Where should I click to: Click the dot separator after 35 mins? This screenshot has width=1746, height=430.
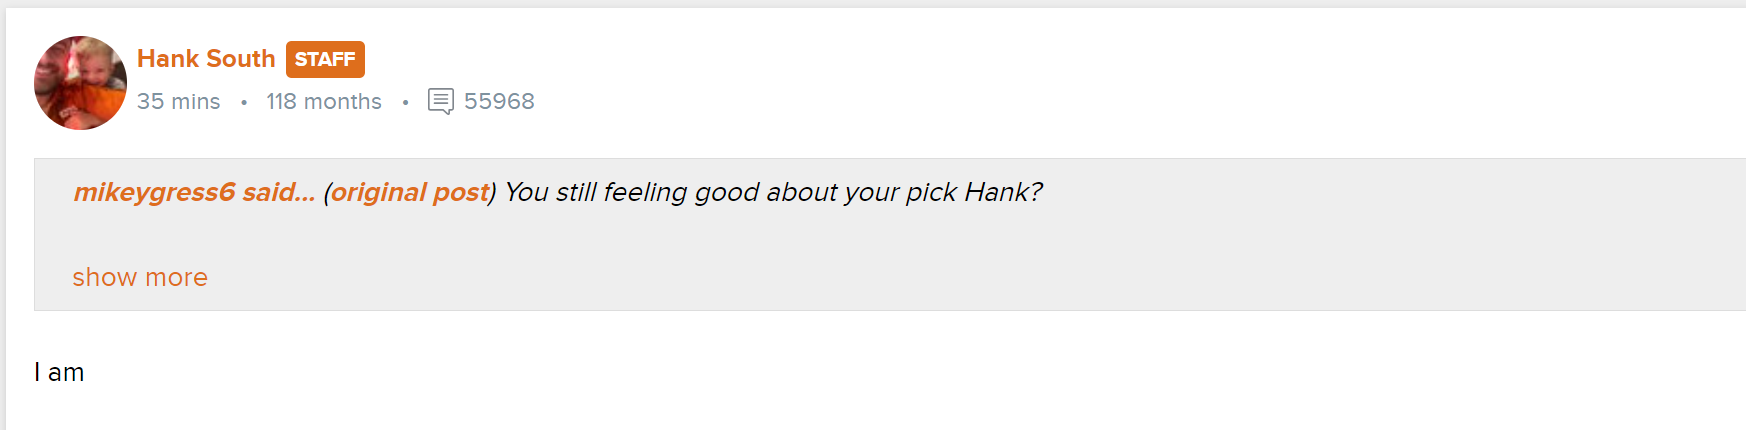click(244, 102)
